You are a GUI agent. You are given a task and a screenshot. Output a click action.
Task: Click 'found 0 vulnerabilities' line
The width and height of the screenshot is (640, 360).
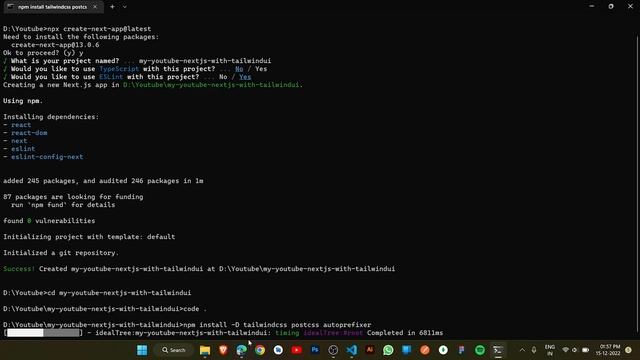click(x=49, y=221)
